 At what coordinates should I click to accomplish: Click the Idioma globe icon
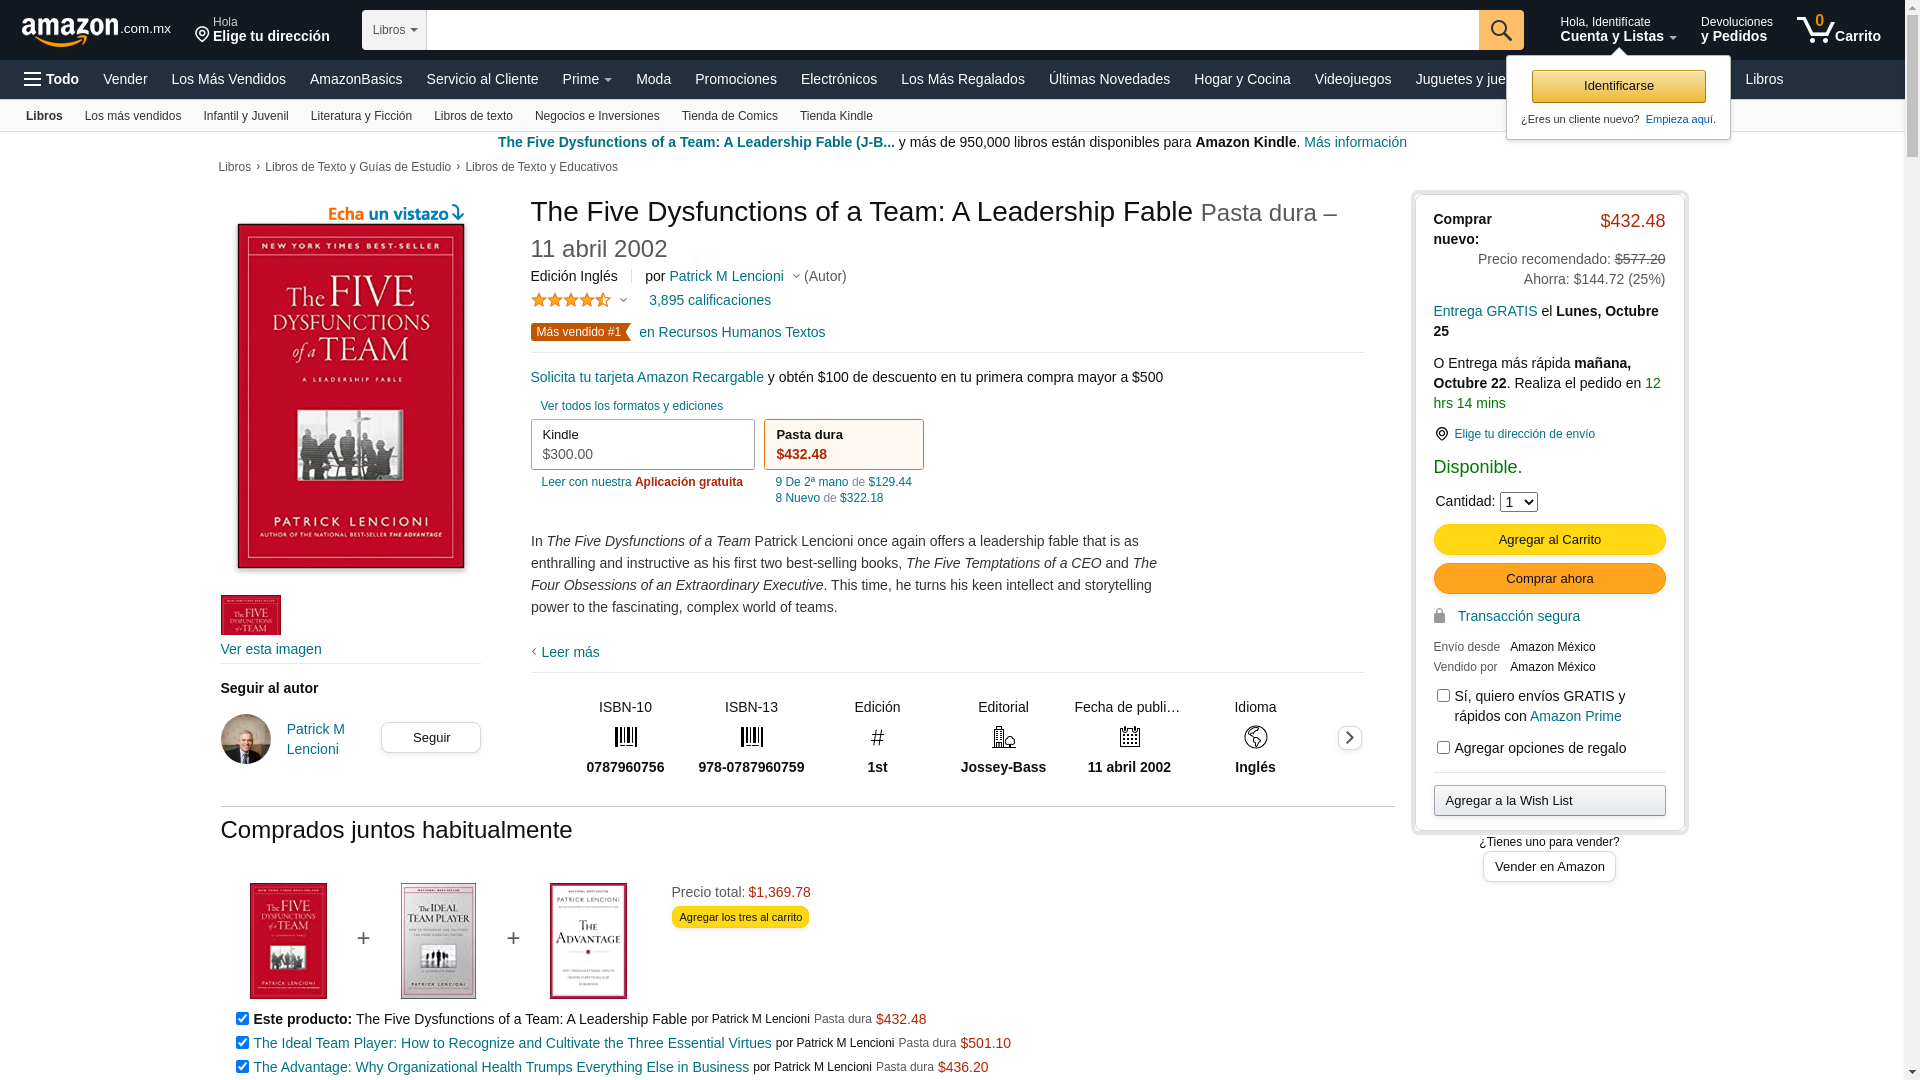pyautogui.click(x=1255, y=738)
